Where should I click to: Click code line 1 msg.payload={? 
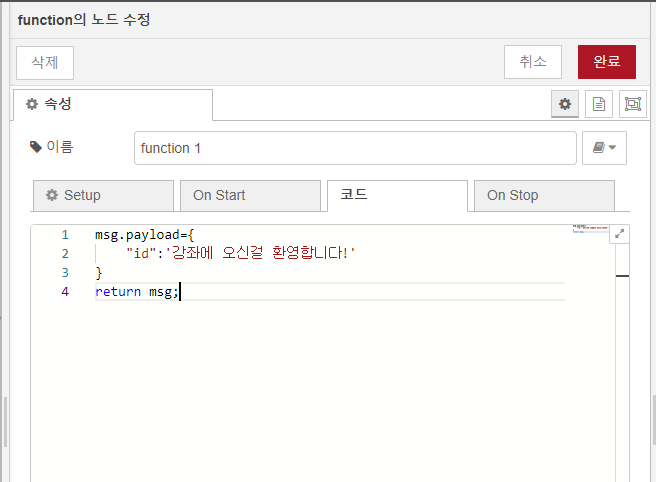(x=145, y=235)
